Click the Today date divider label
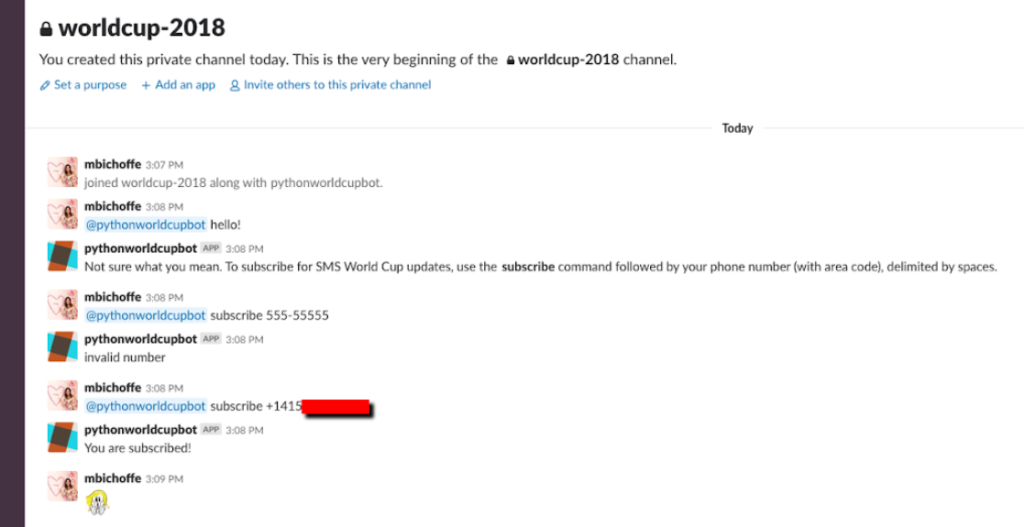 (737, 128)
